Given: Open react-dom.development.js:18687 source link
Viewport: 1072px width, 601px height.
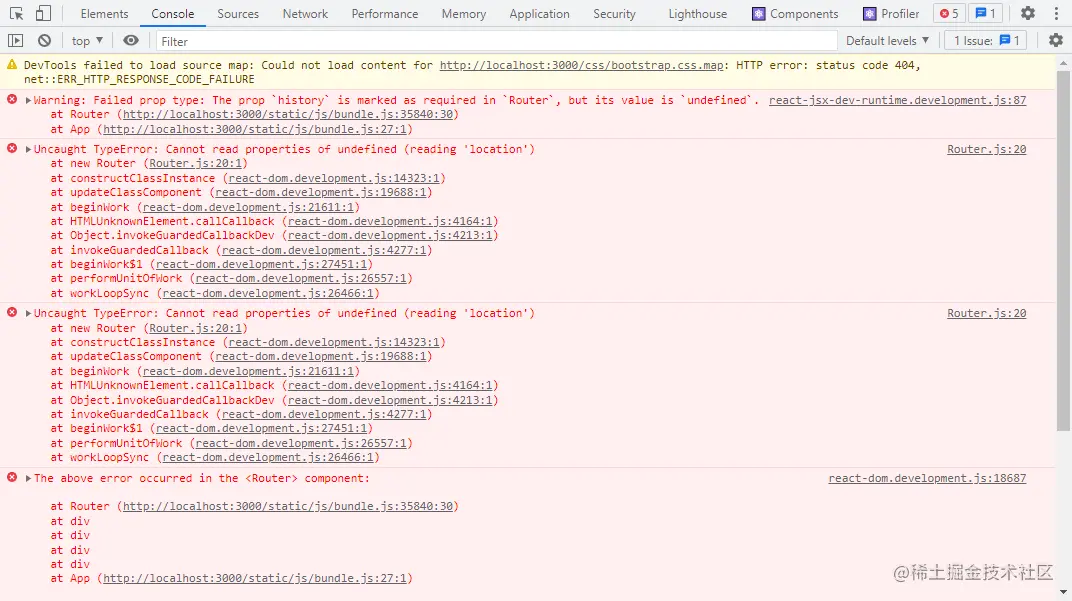Looking at the screenshot, I should (x=927, y=478).
